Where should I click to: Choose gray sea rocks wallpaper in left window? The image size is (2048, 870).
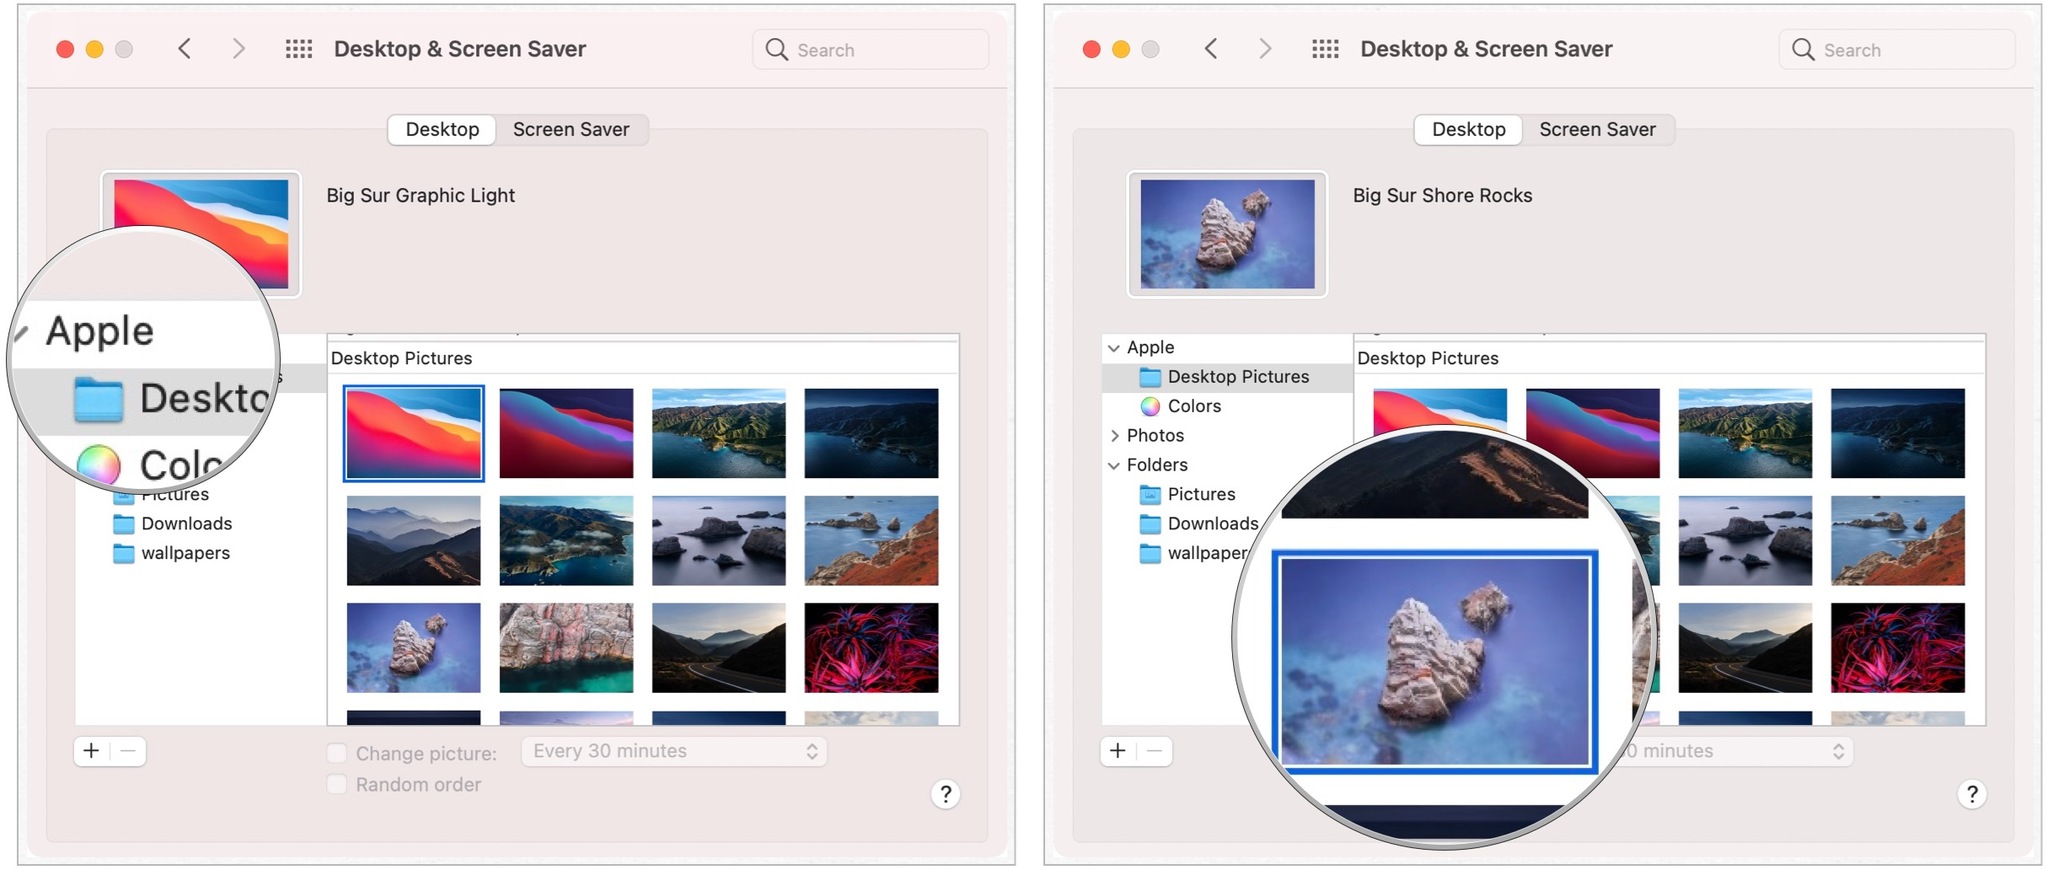click(719, 540)
